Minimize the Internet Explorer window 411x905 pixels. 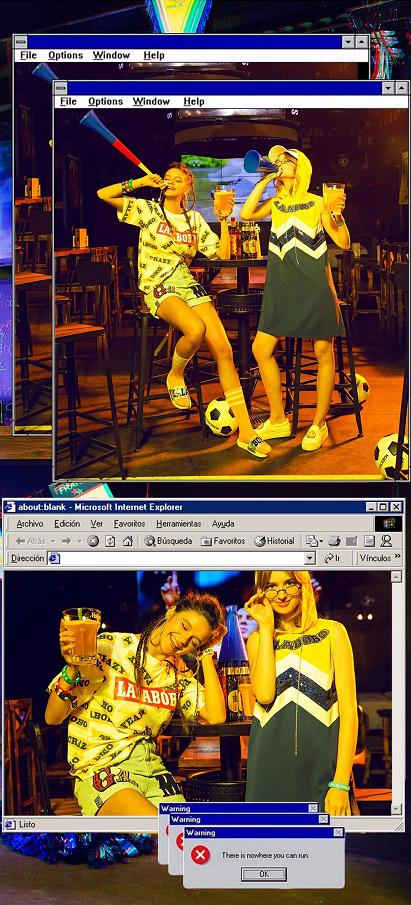(x=372, y=507)
